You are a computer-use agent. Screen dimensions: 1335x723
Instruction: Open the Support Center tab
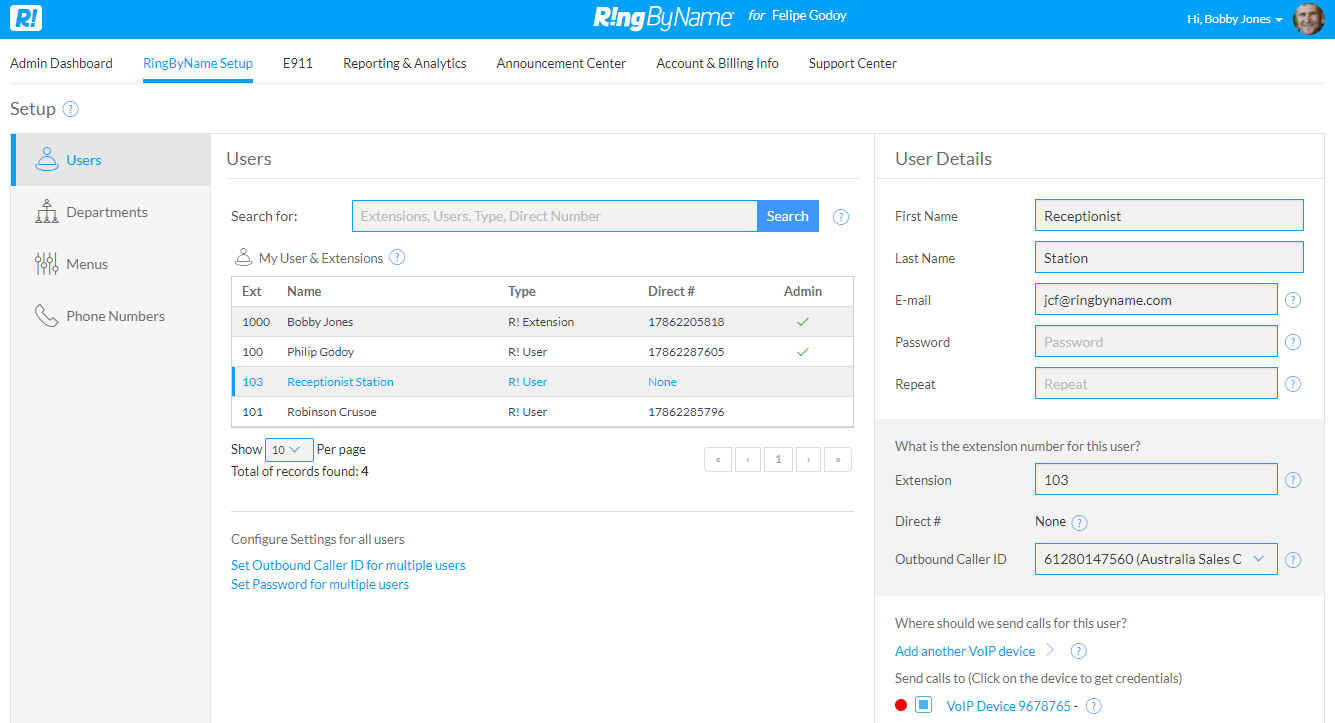click(x=853, y=63)
